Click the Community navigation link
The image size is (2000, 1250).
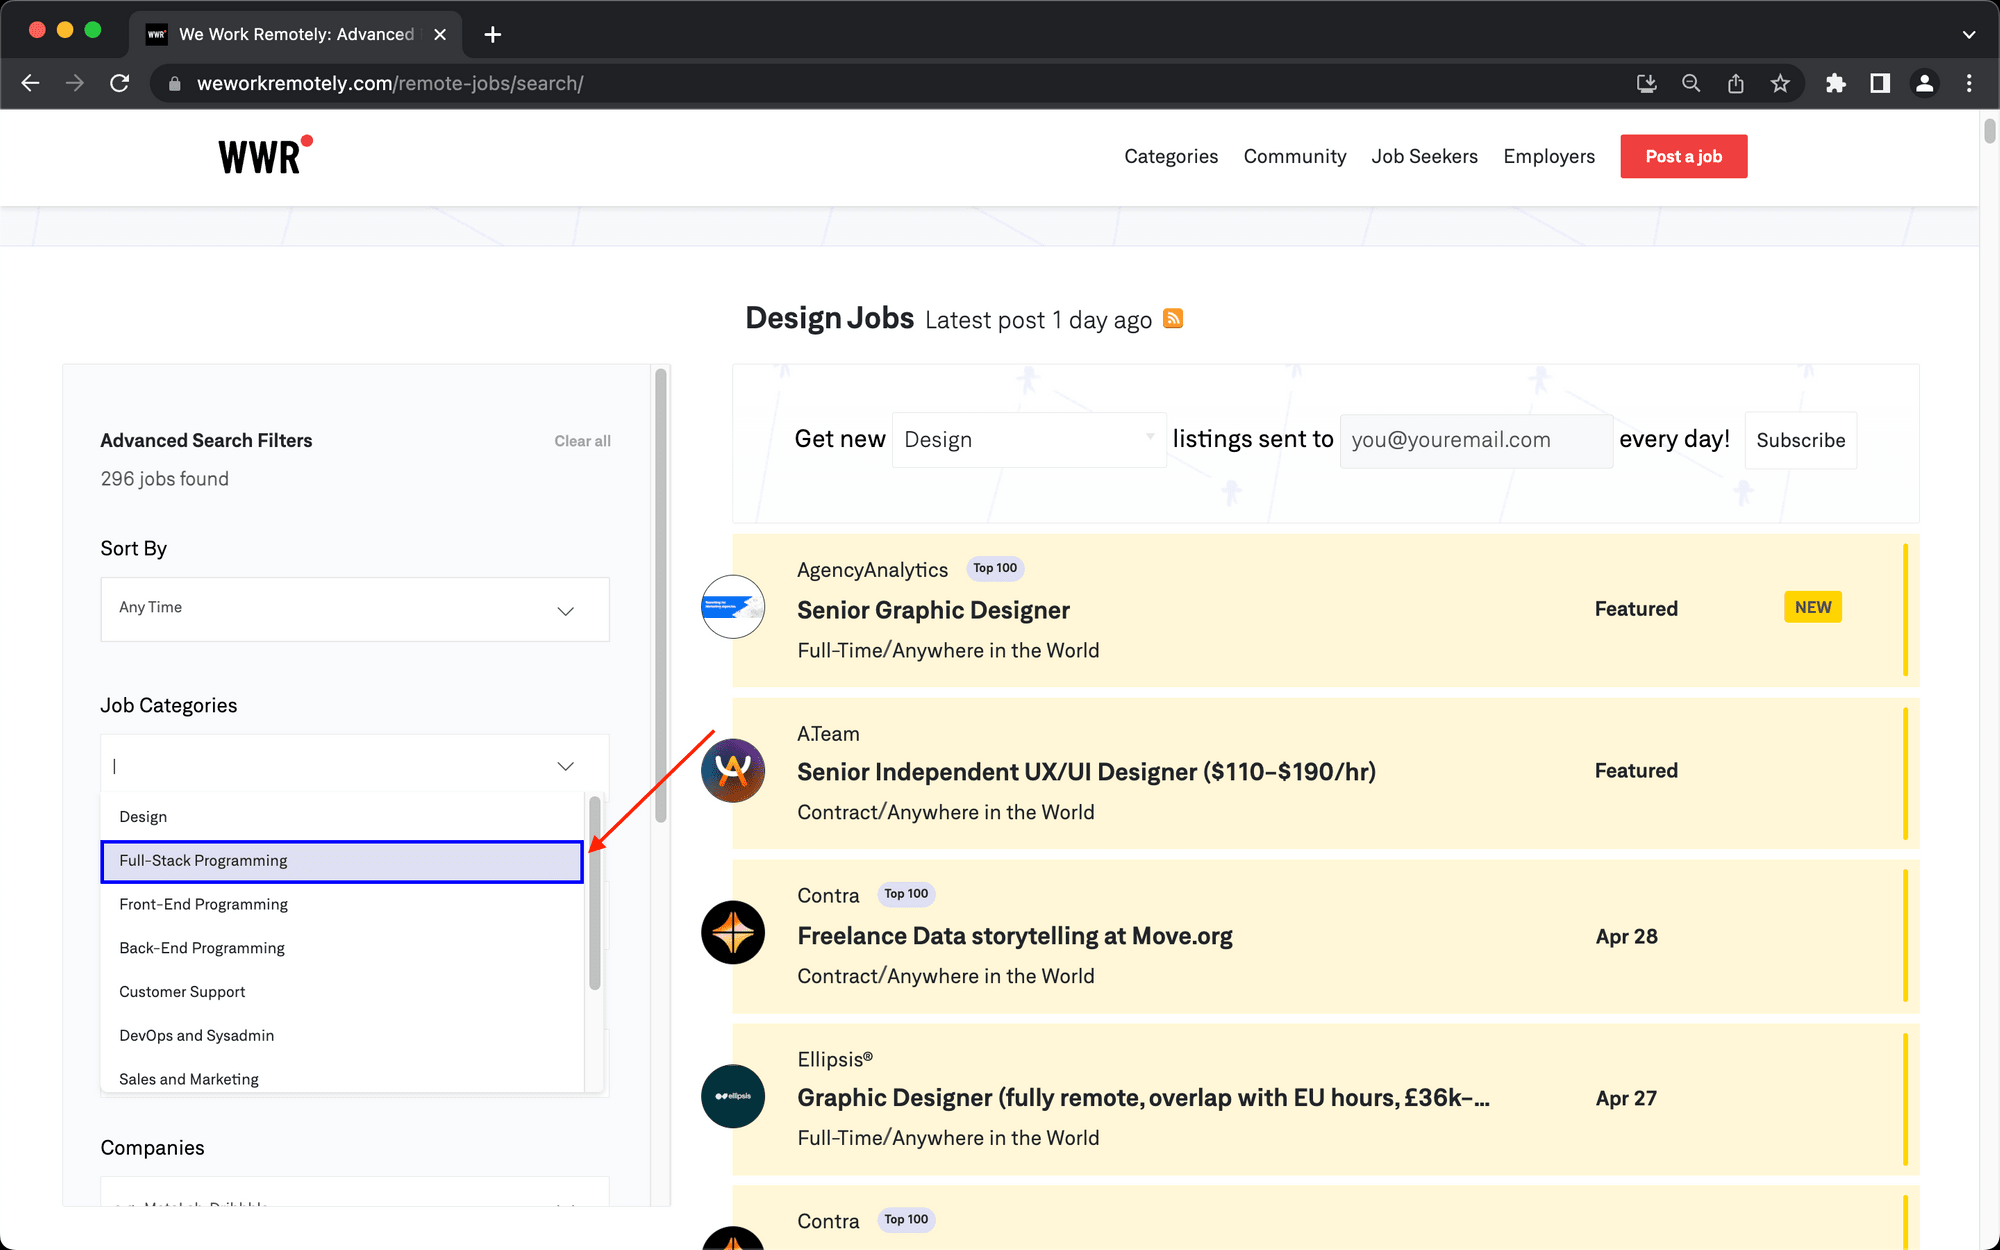(1293, 157)
